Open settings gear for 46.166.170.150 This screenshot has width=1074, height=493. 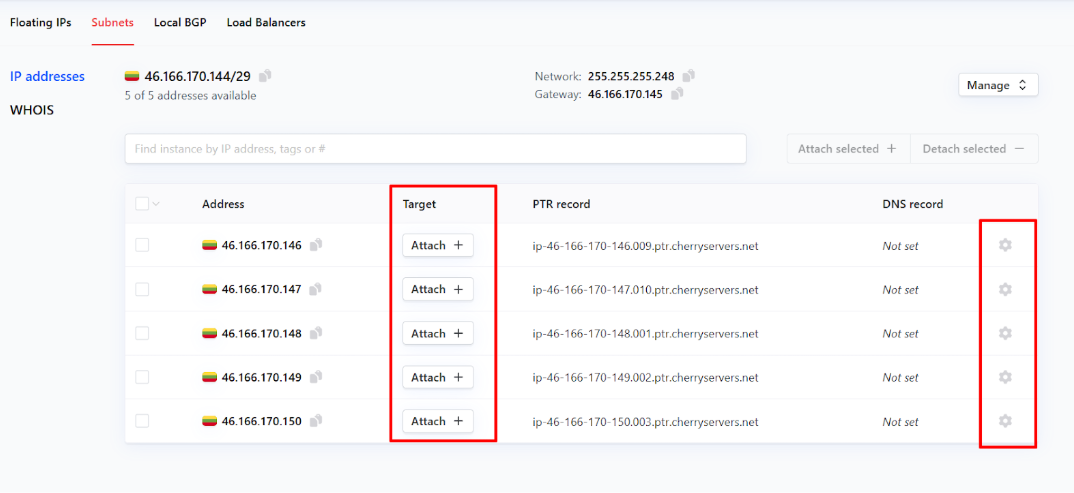1005,421
